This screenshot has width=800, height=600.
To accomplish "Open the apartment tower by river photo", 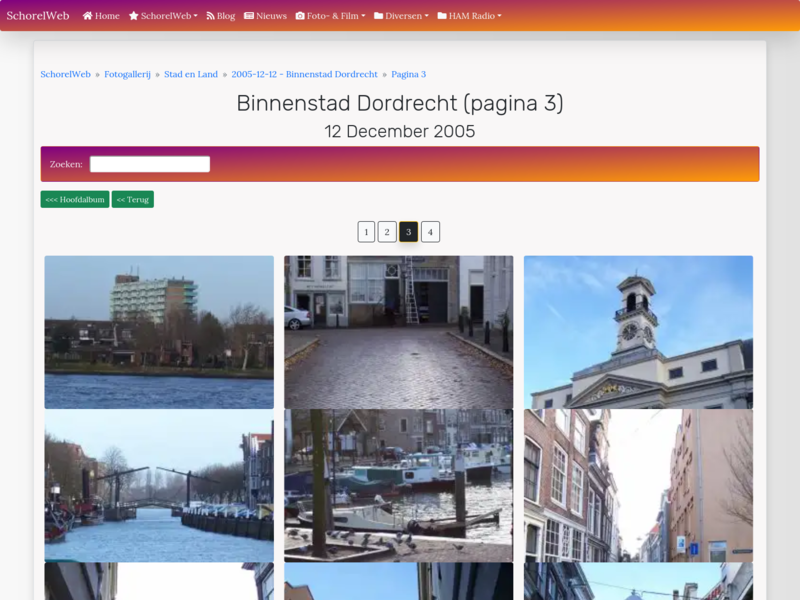I will 159,332.
